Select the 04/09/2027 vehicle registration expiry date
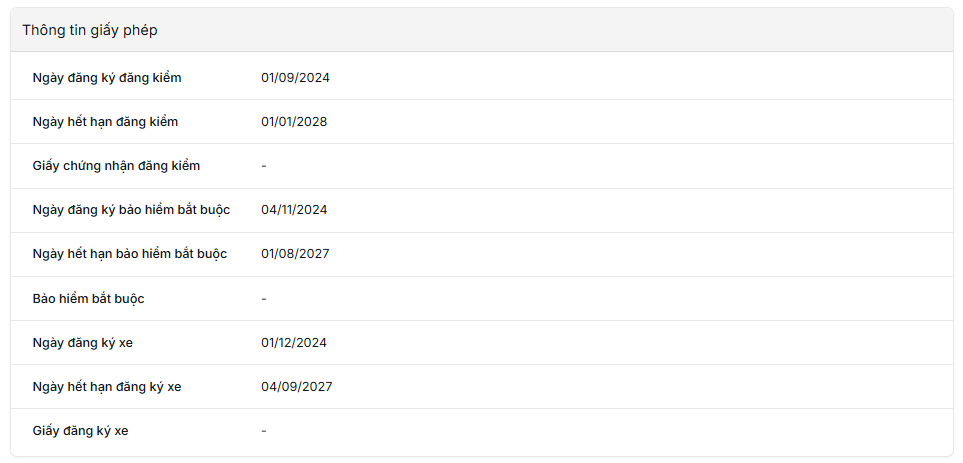 (297, 387)
